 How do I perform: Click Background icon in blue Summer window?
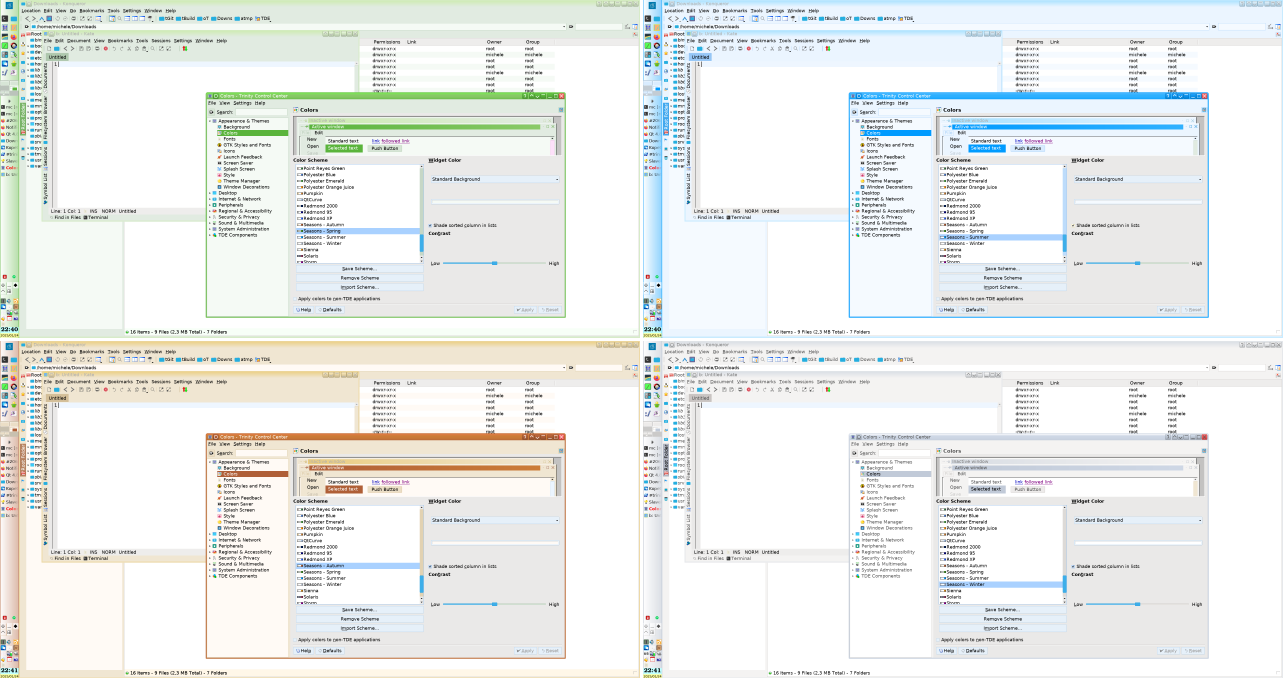pyautogui.click(x=862, y=127)
